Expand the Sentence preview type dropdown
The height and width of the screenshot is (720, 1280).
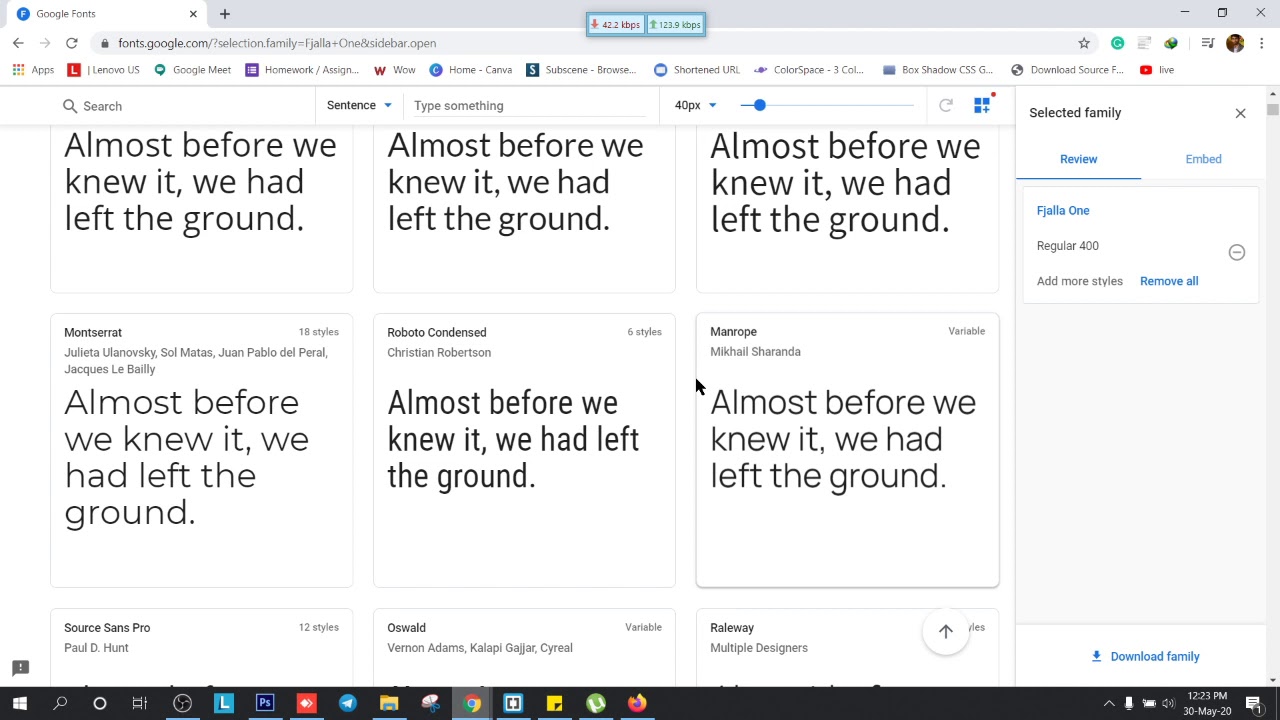click(359, 105)
